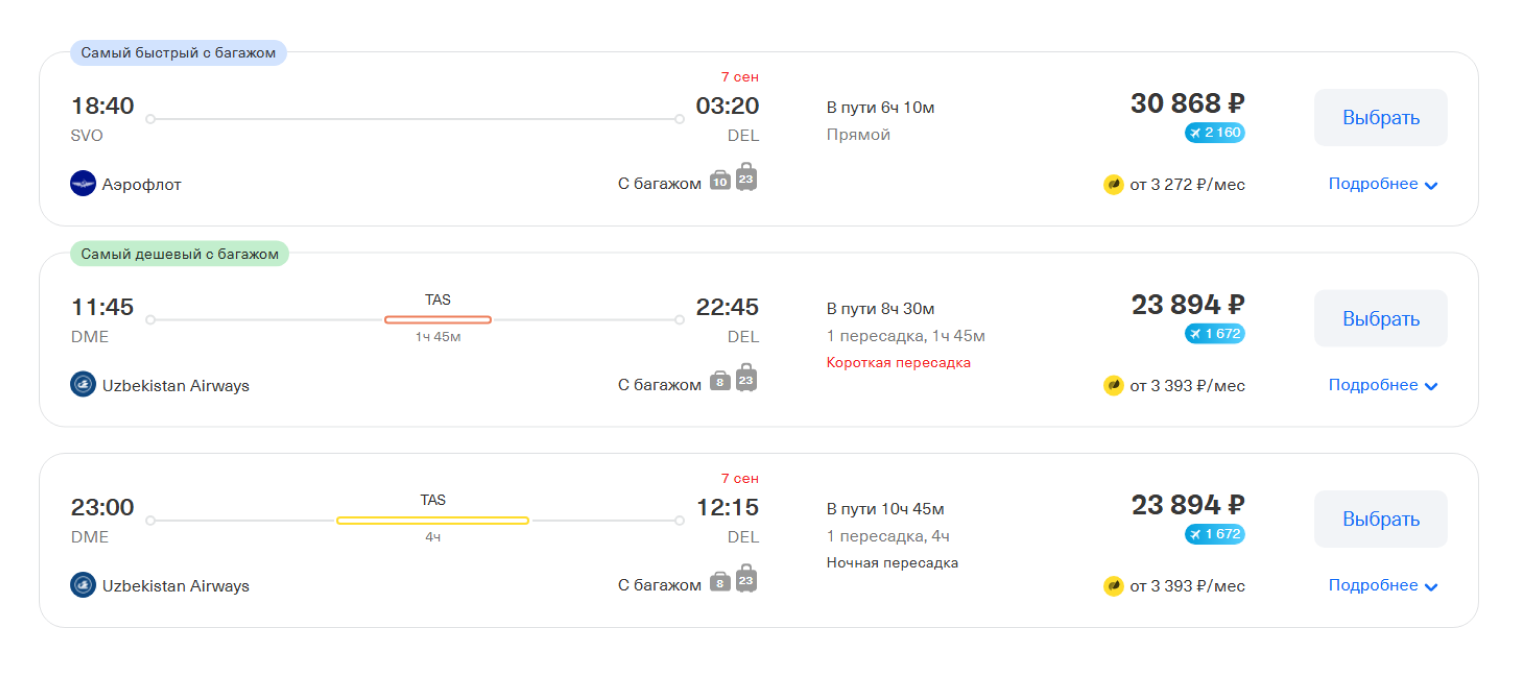Expand Подробнее for the 23:00 DME flight
Screen dimensions: 1520x686
point(1382,585)
